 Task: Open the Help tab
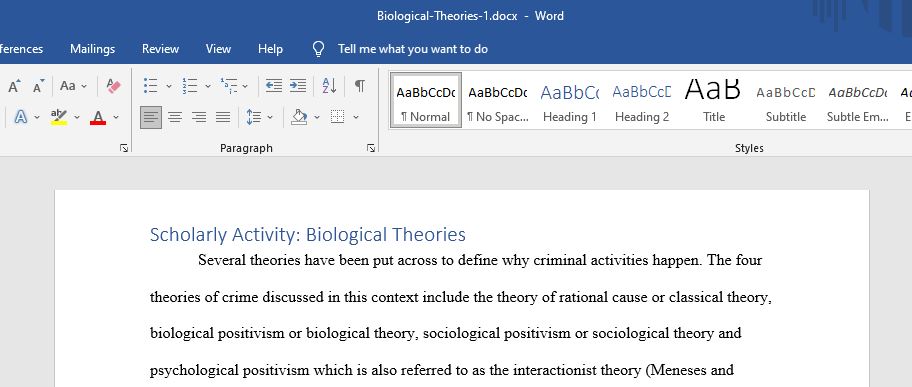[x=270, y=49]
